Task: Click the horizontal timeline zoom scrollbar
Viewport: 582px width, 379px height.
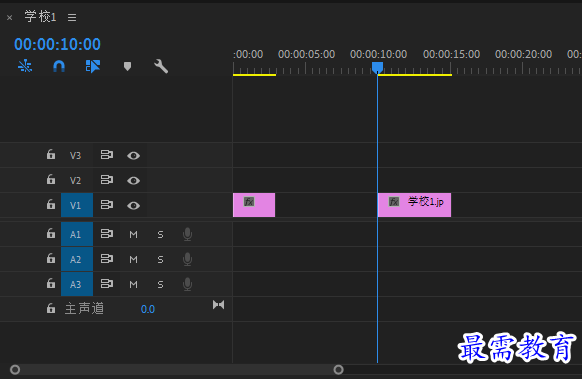Action: [x=177, y=370]
